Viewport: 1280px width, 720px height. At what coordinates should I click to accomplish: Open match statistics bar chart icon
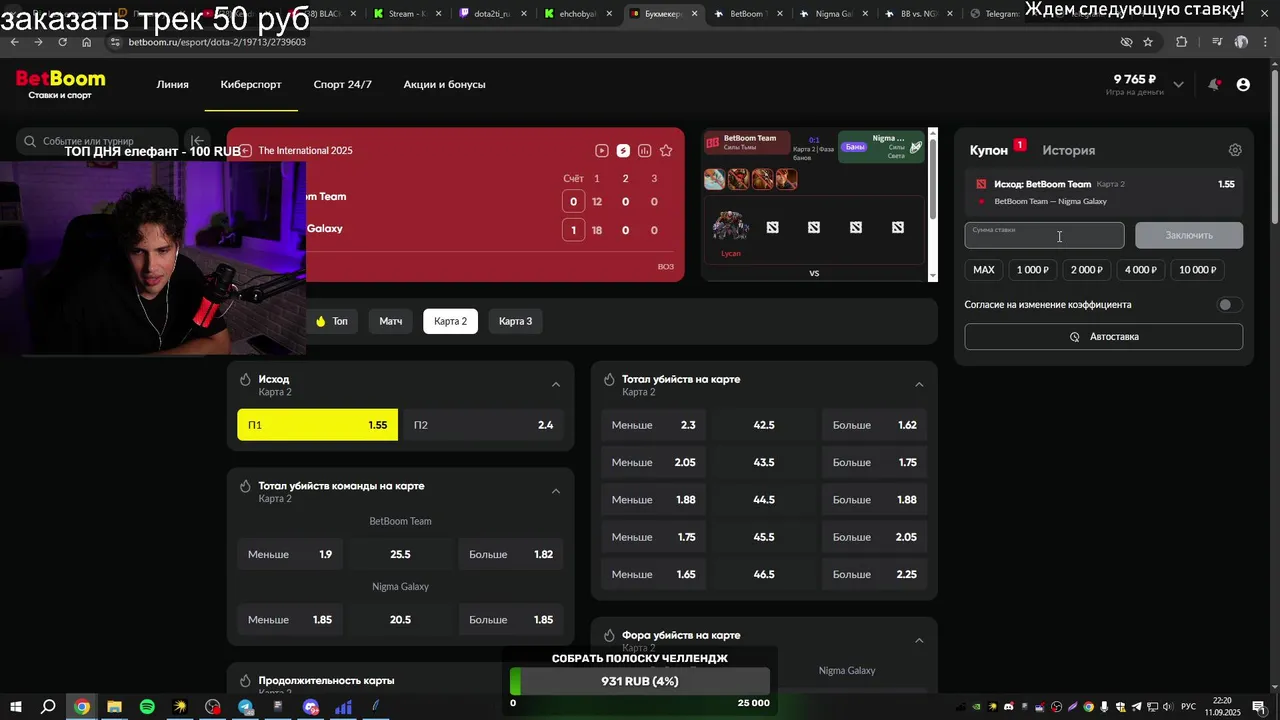(645, 151)
